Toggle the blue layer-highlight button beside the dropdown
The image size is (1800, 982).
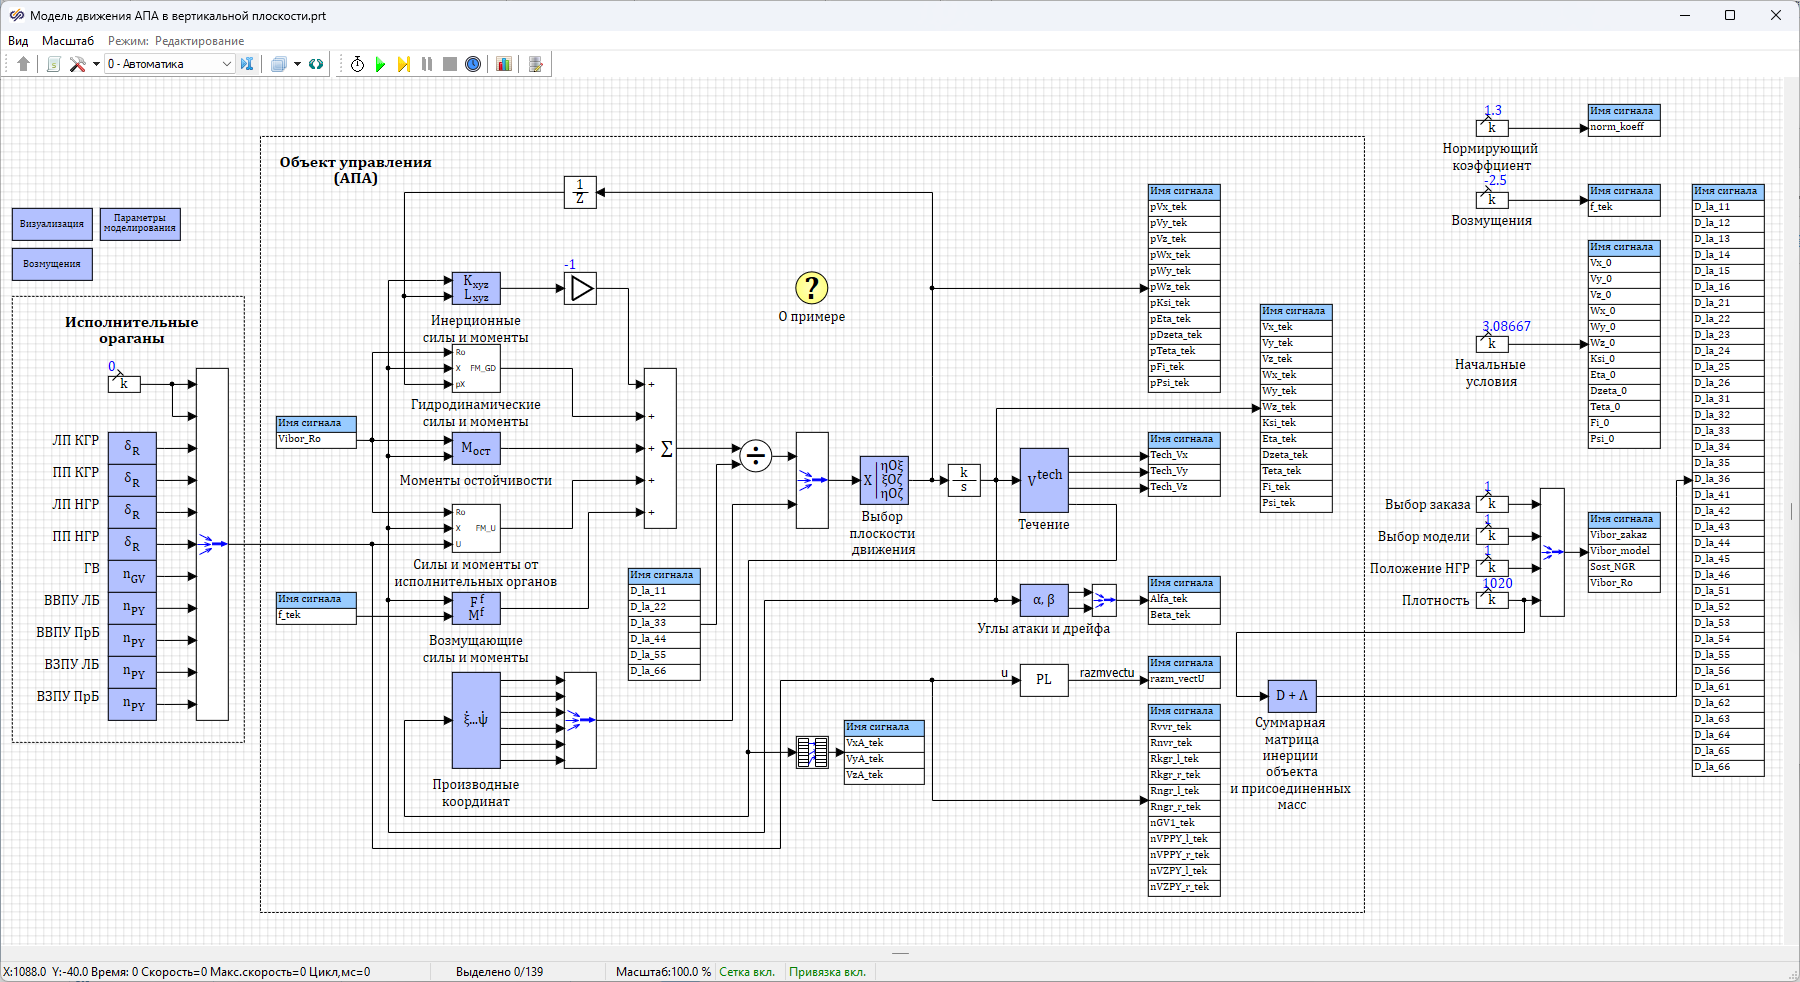(247, 64)
